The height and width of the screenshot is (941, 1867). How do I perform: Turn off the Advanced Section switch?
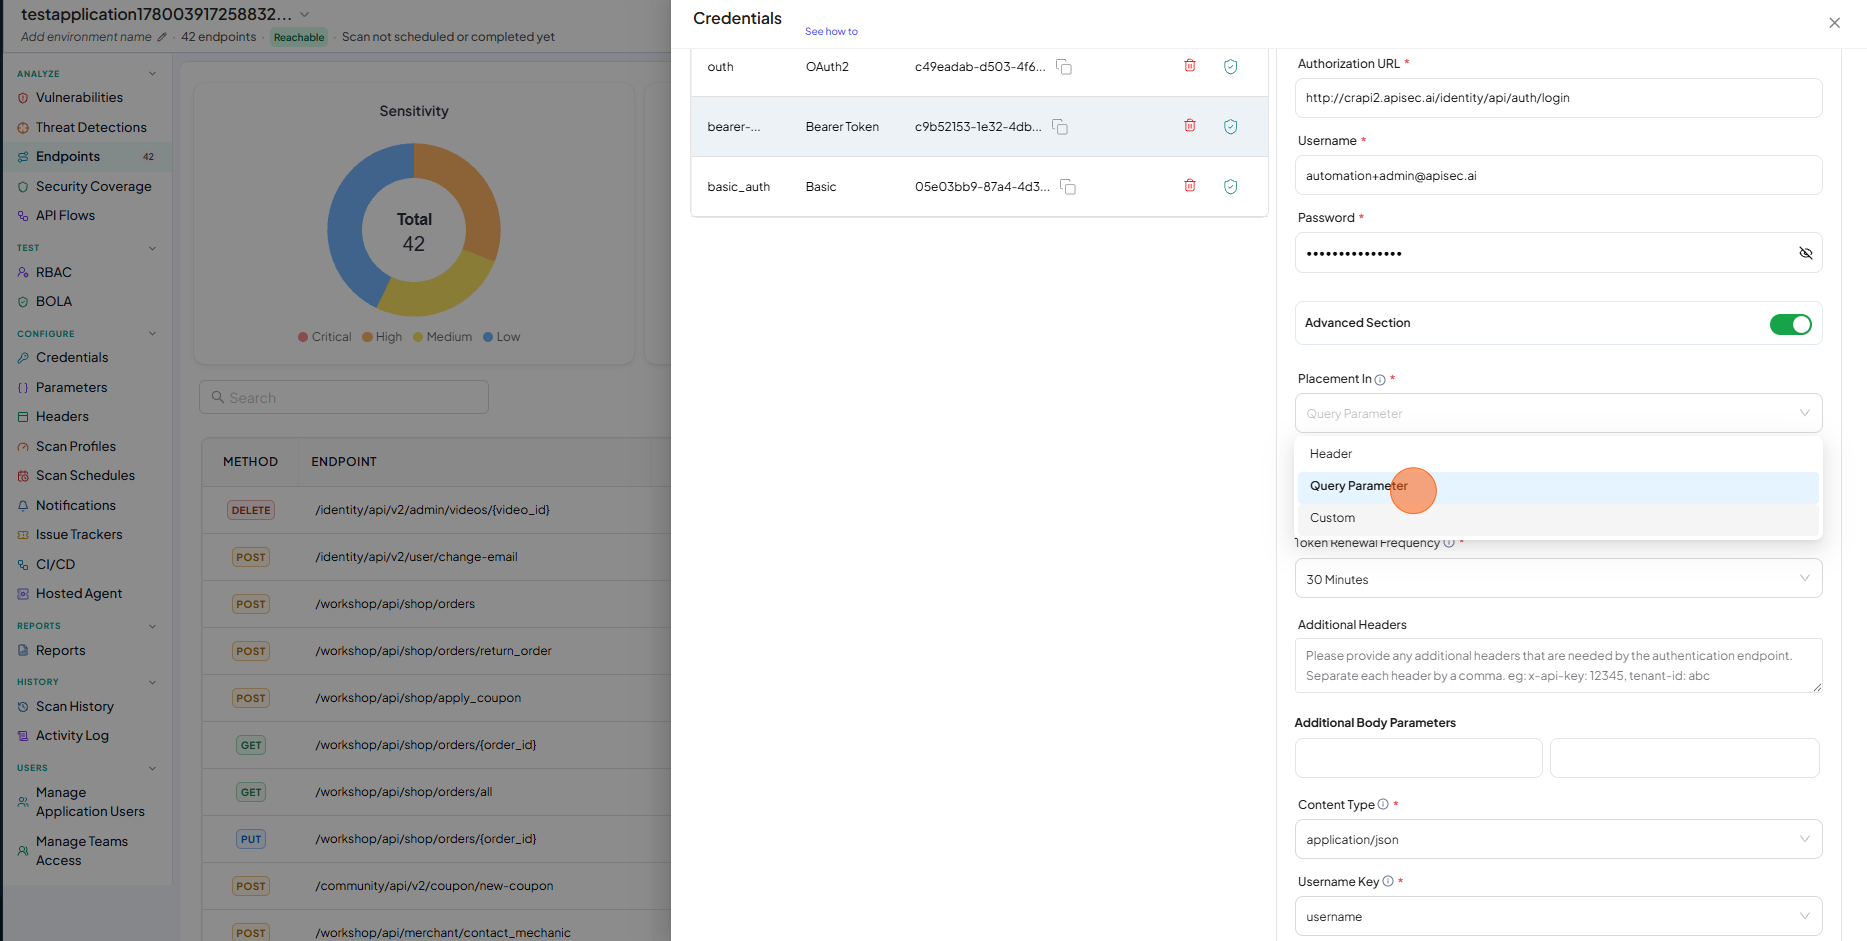[x=1790, y=324]
